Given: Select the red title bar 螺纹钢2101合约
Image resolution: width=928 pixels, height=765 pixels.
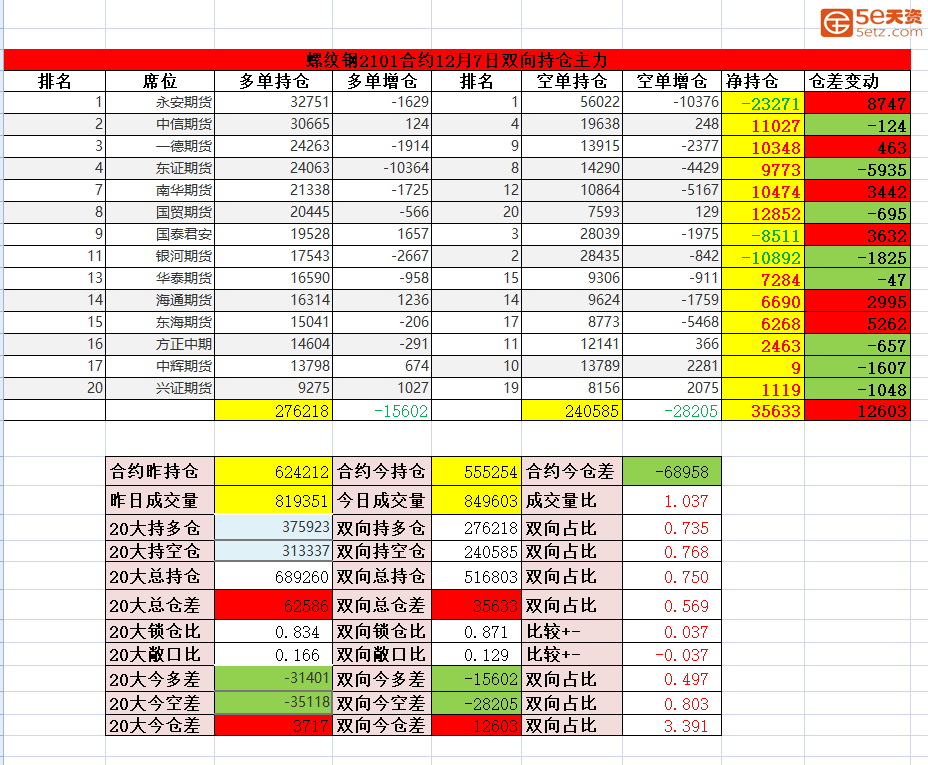Looking at the screenshot, I should 456,60.
